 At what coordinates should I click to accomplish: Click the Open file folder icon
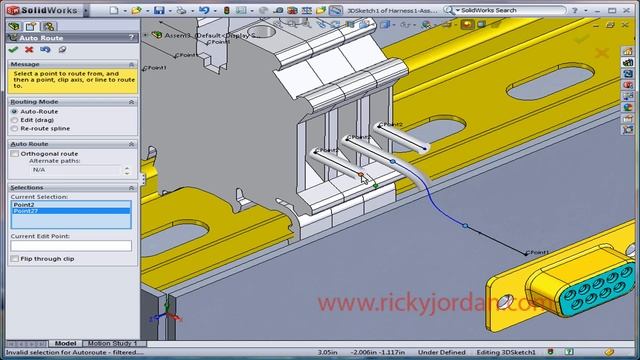[136, 10]
